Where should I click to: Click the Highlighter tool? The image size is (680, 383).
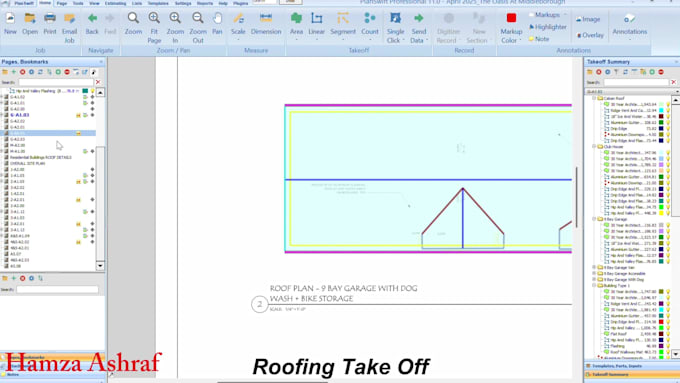pos(548,27)
